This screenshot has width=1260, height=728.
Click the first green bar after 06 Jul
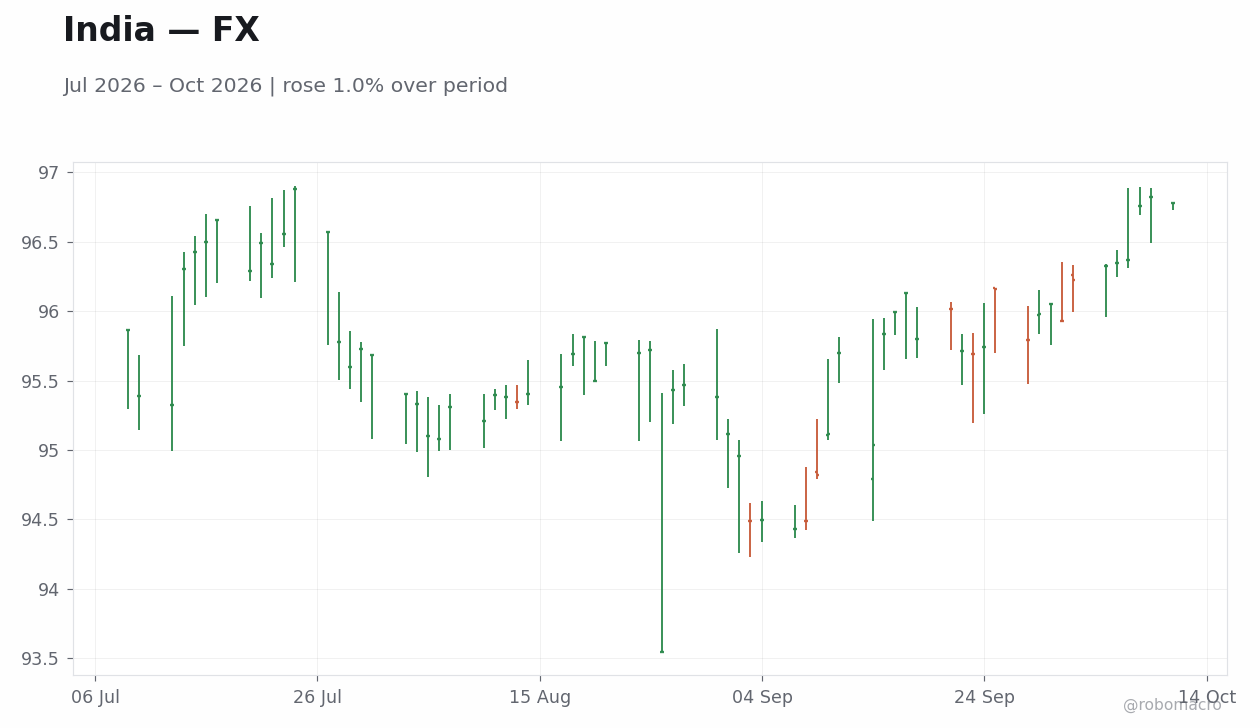128,369
